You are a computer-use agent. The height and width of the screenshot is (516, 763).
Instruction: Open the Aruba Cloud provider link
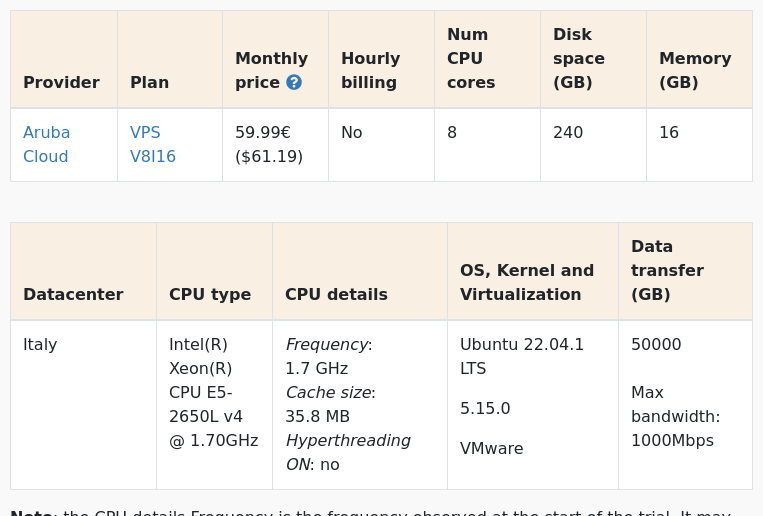click(46, 144)
